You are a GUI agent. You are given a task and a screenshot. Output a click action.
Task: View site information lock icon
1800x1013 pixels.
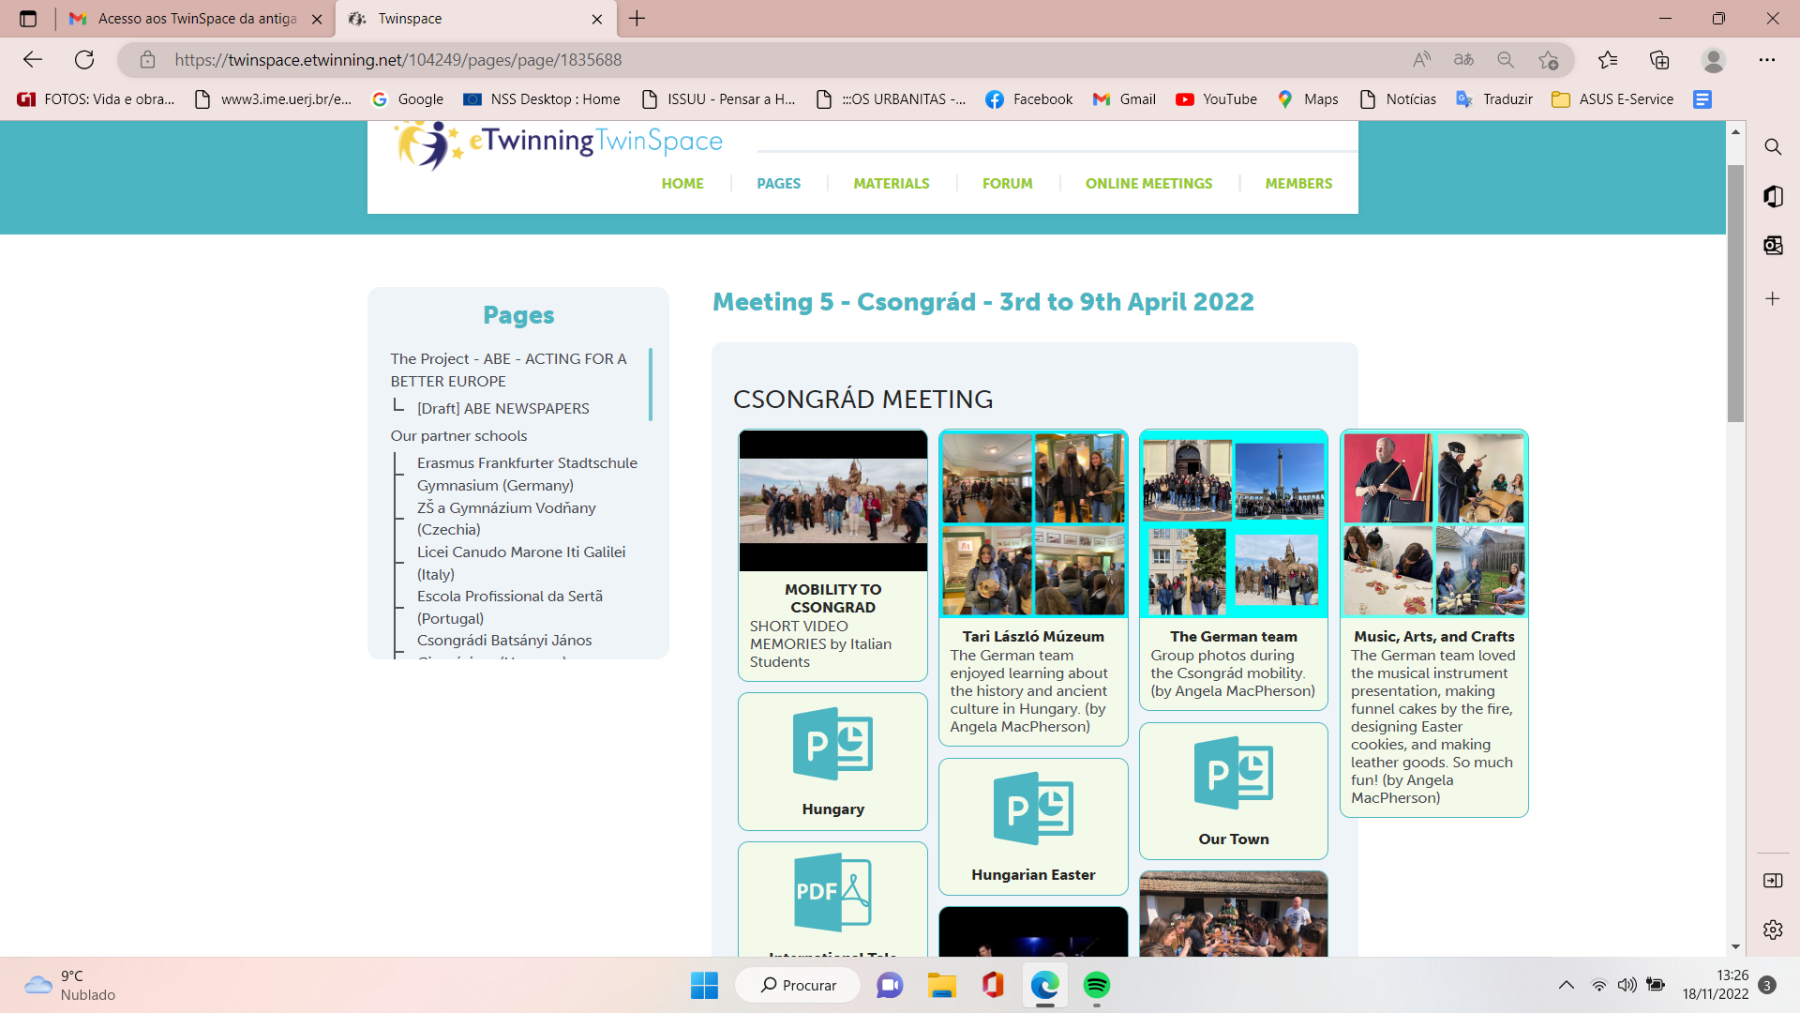(x=148, y=60)
